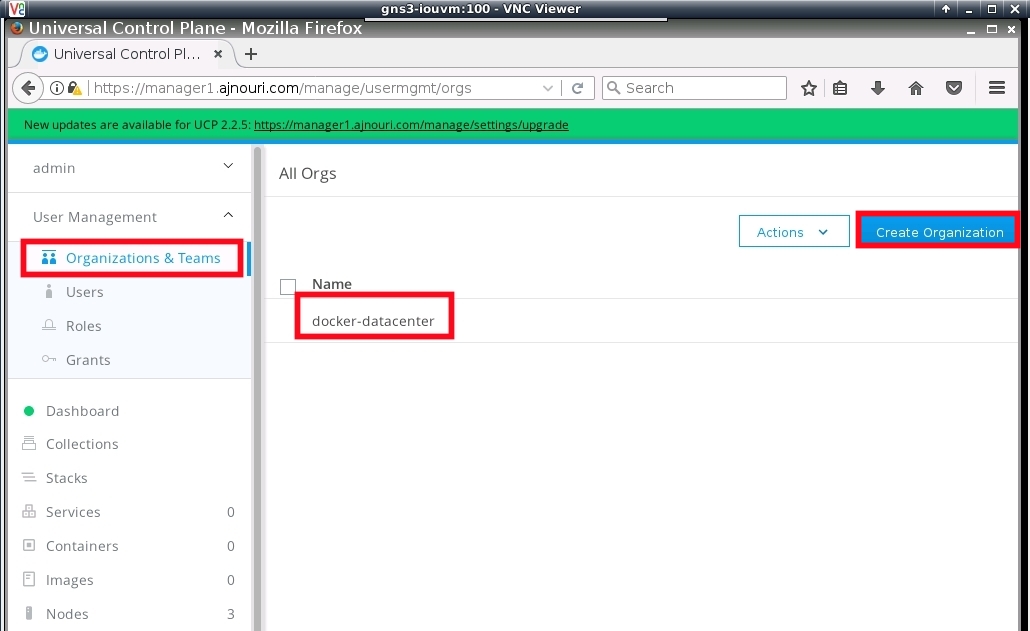
Task: Open the docker-datacenter organization
Action: pyautogui.click(x=373, y=321)
